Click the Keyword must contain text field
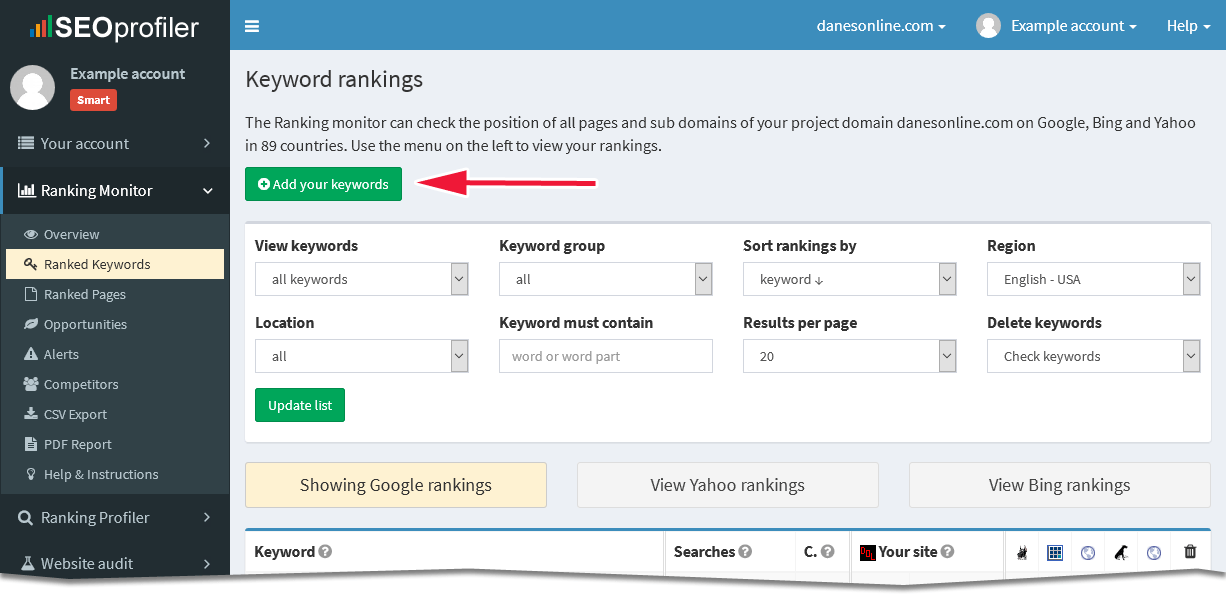1226x594 pixels. click(605, 356)
